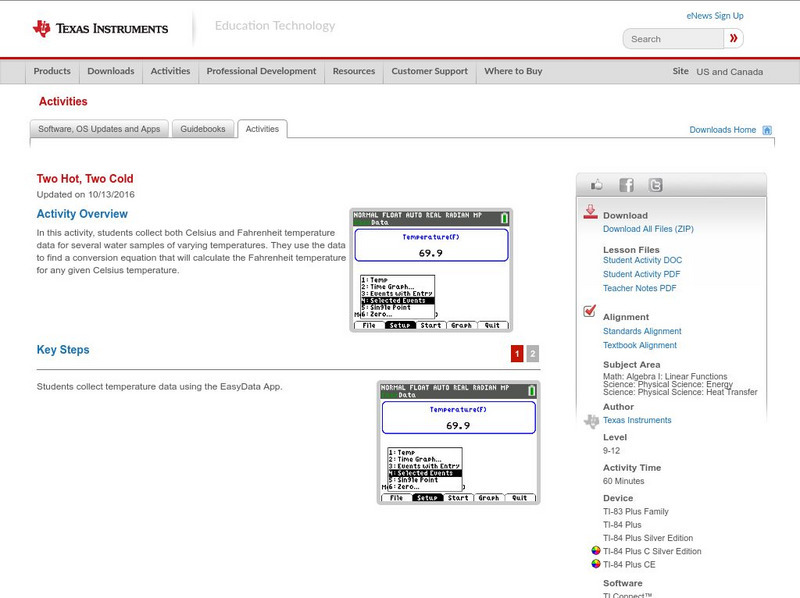Click the Activity Overview heading

(x=82, y=214)
